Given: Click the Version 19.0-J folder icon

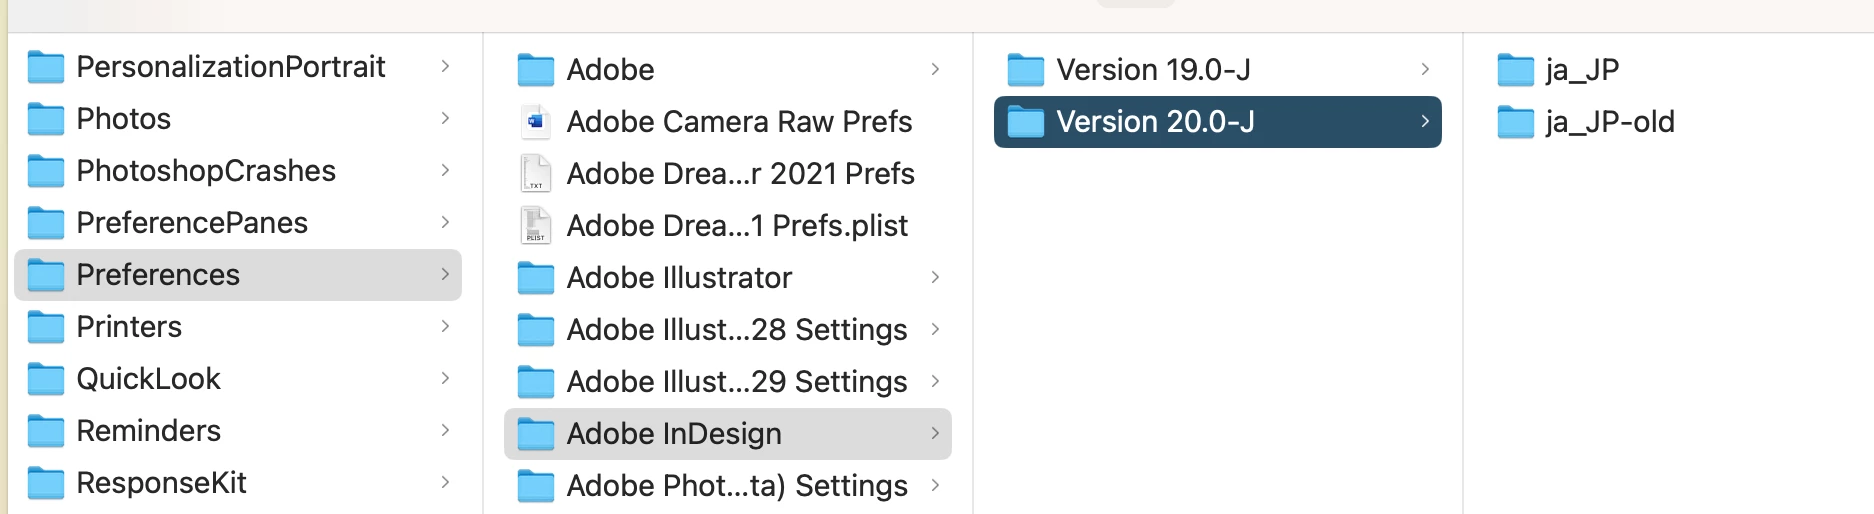Looking at the screenshot, I should [x=1025, y=70].
